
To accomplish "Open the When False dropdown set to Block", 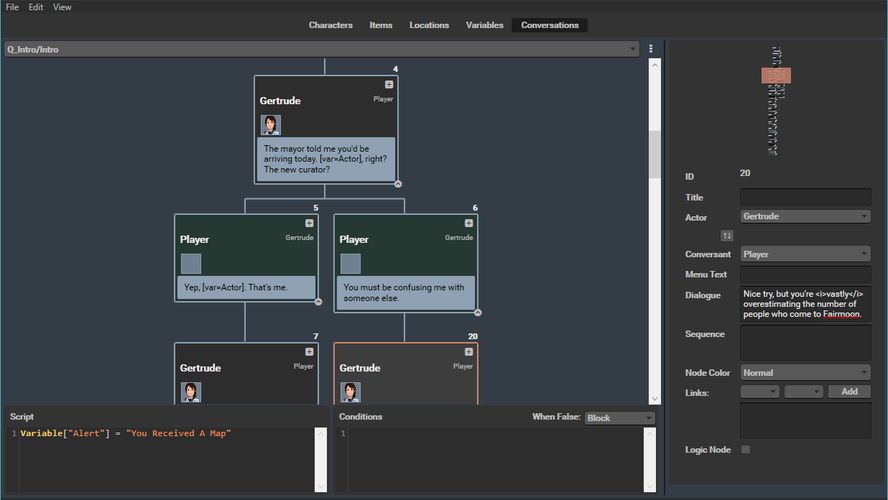I will [619, 418].
